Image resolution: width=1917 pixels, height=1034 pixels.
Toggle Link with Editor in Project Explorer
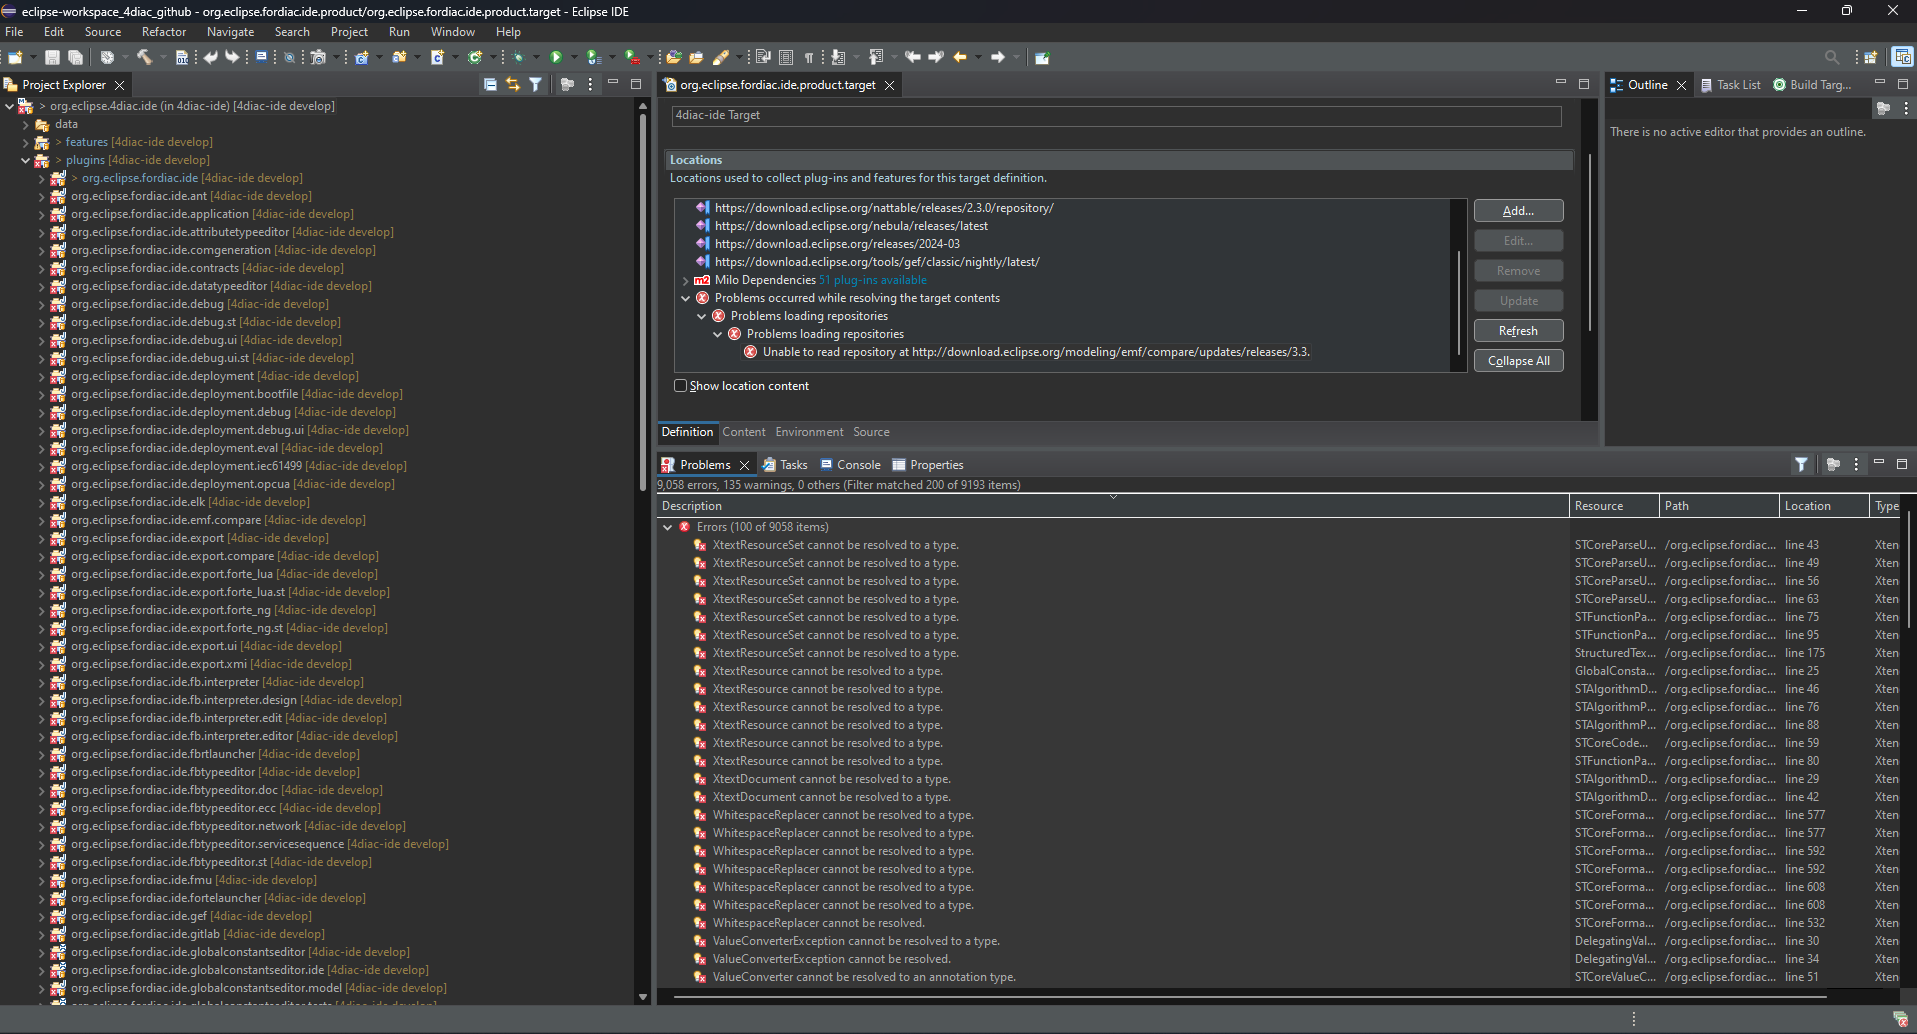513,85
